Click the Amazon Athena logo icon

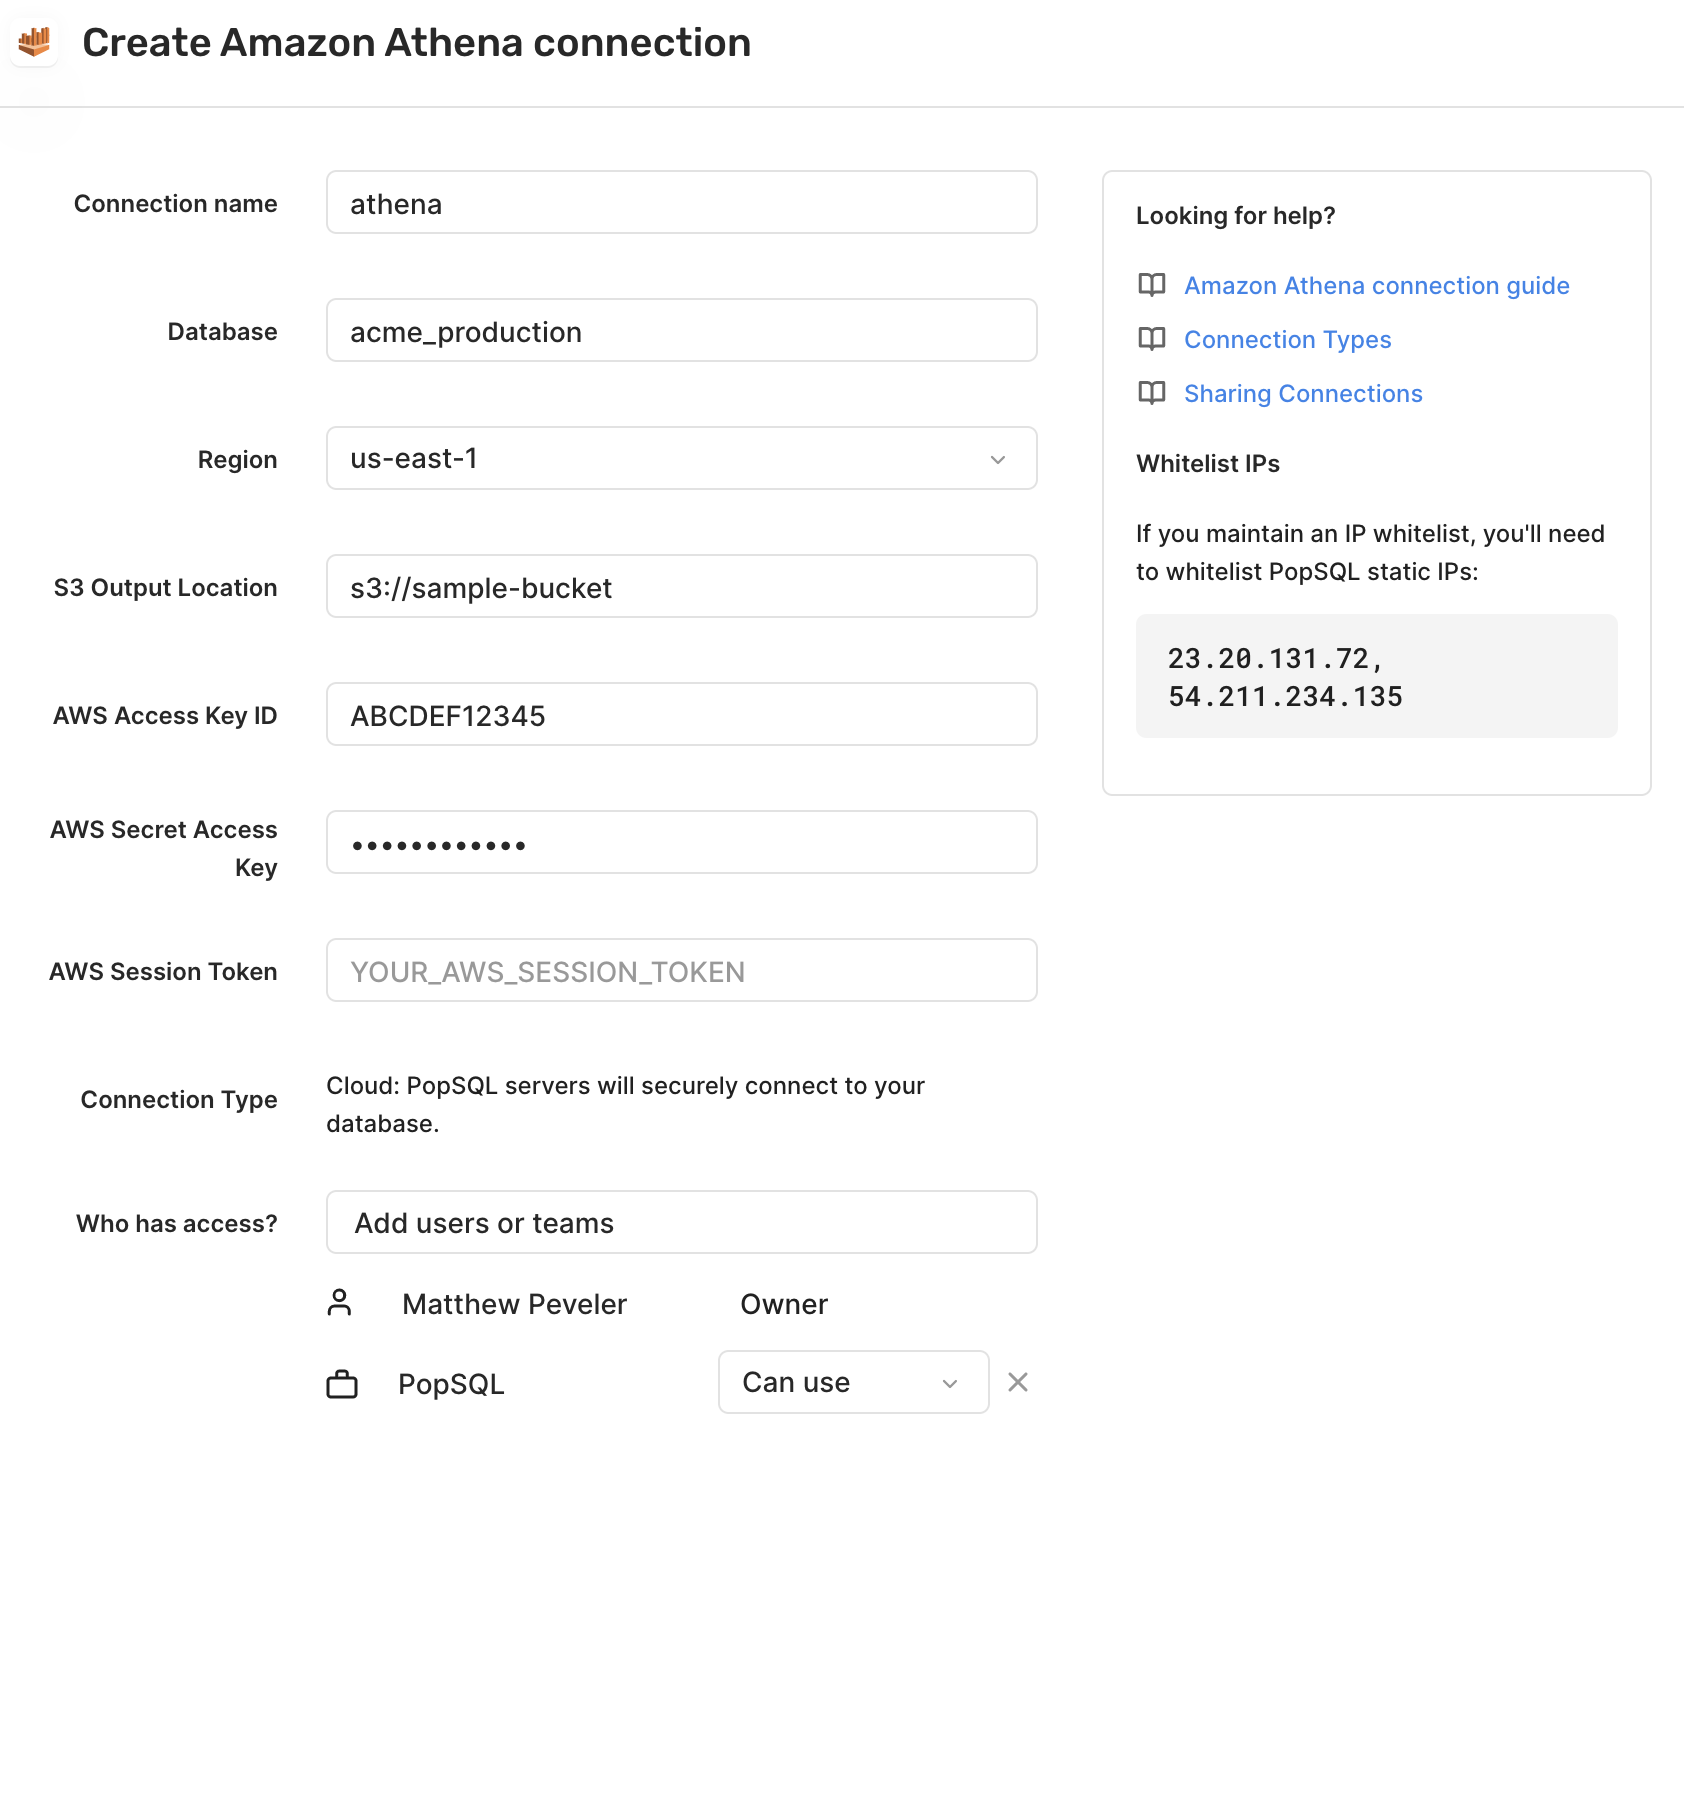click(x=35, y=42)
